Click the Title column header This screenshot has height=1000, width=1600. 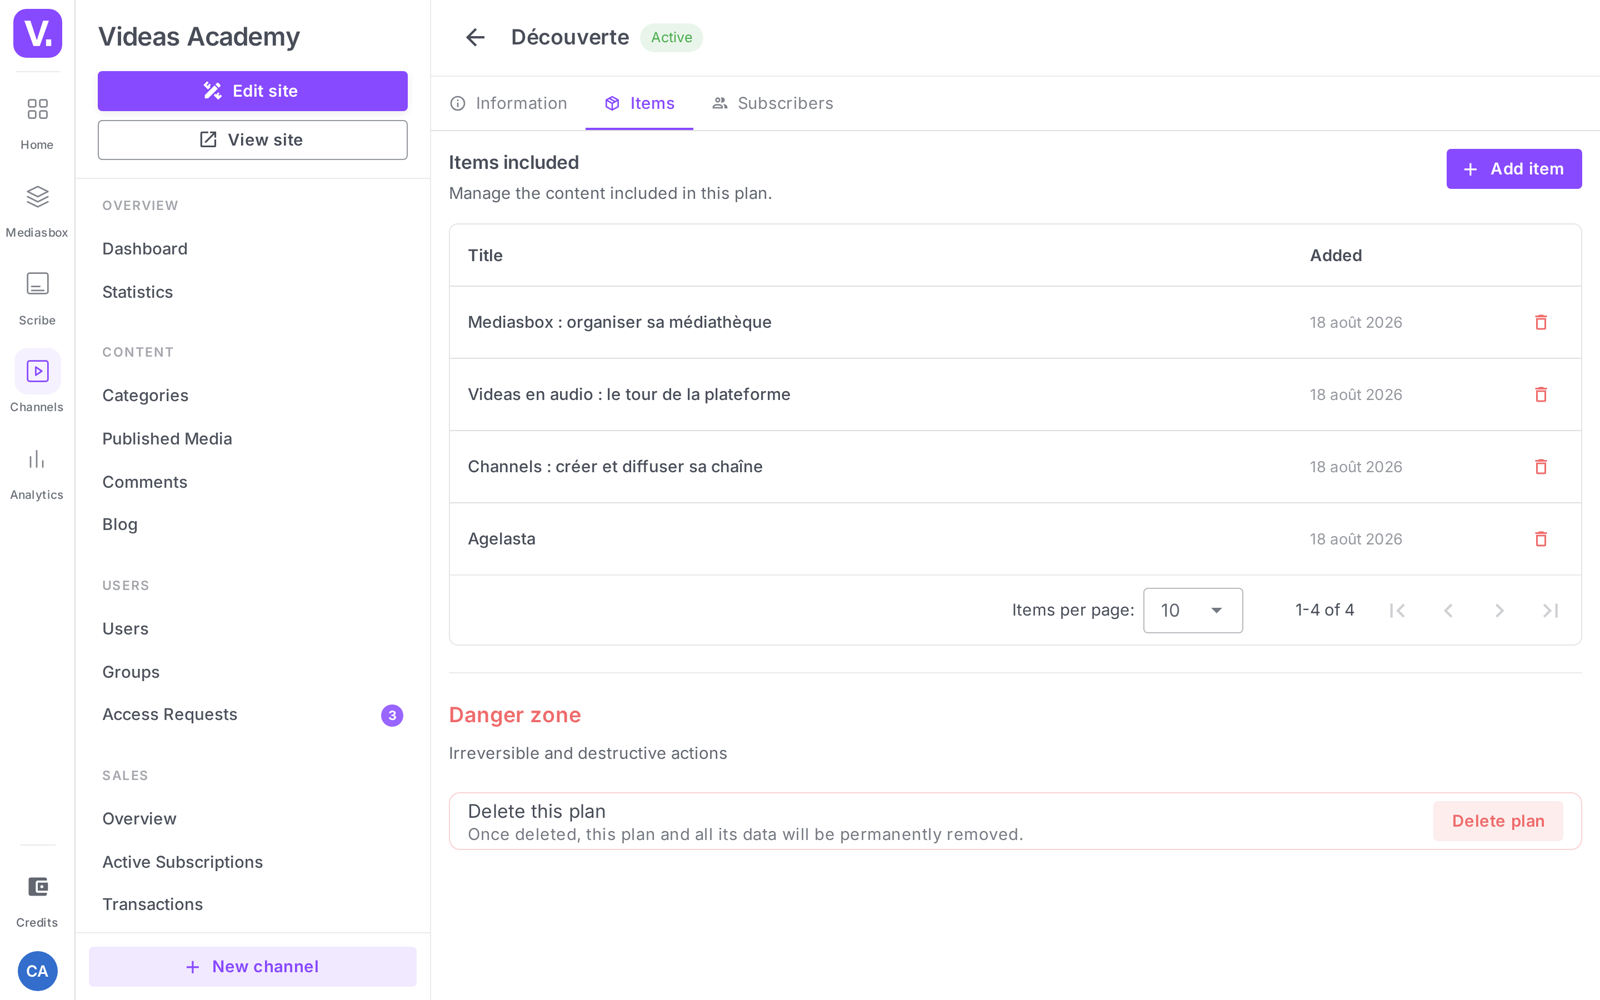coord(485,255)
